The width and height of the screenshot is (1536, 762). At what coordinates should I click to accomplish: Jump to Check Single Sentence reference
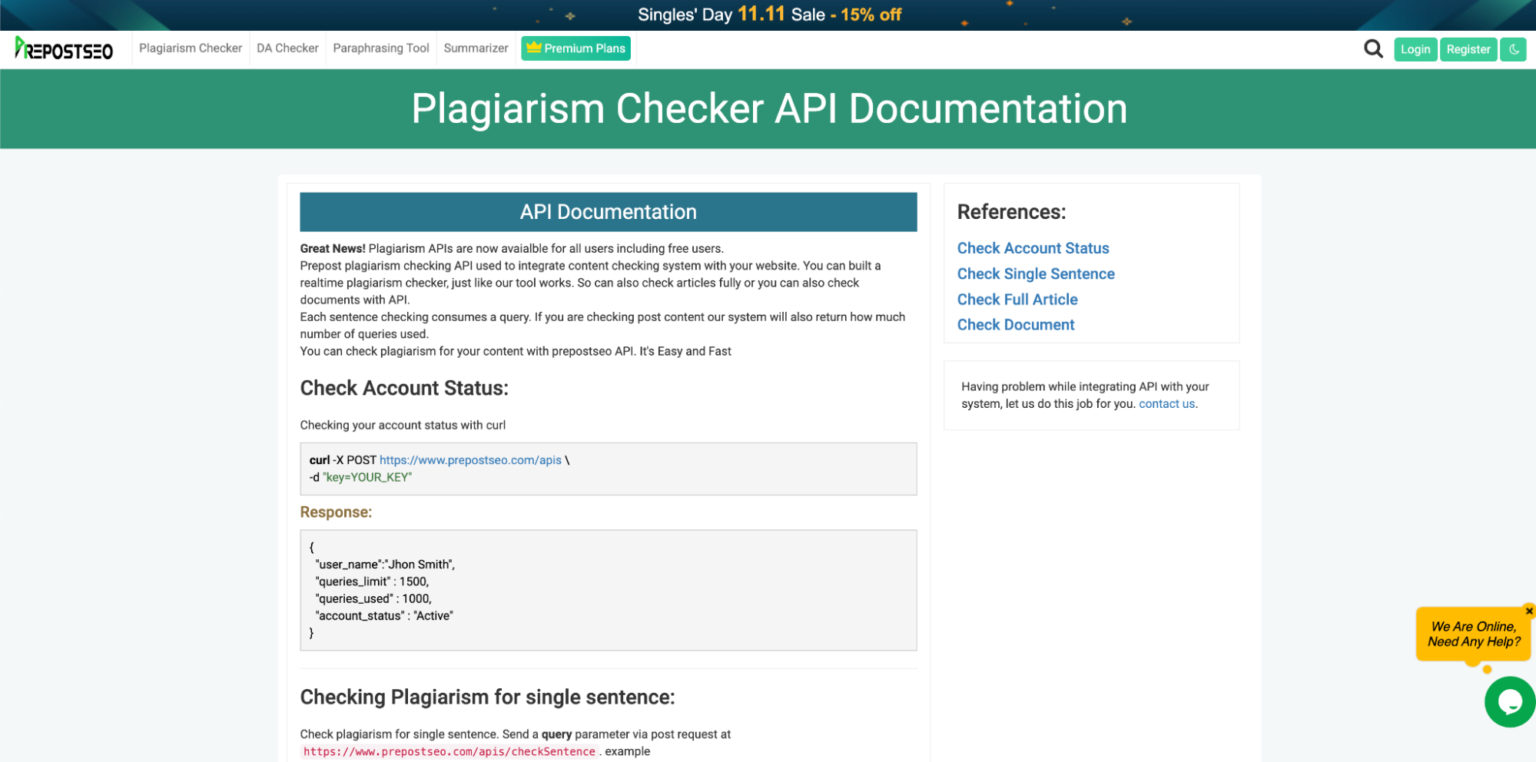coord(1036,274)
